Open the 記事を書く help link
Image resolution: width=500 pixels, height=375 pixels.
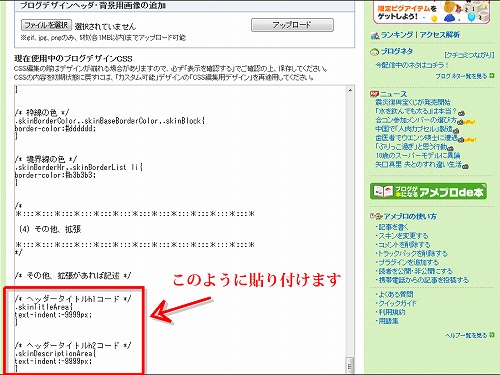pos(393,227)
